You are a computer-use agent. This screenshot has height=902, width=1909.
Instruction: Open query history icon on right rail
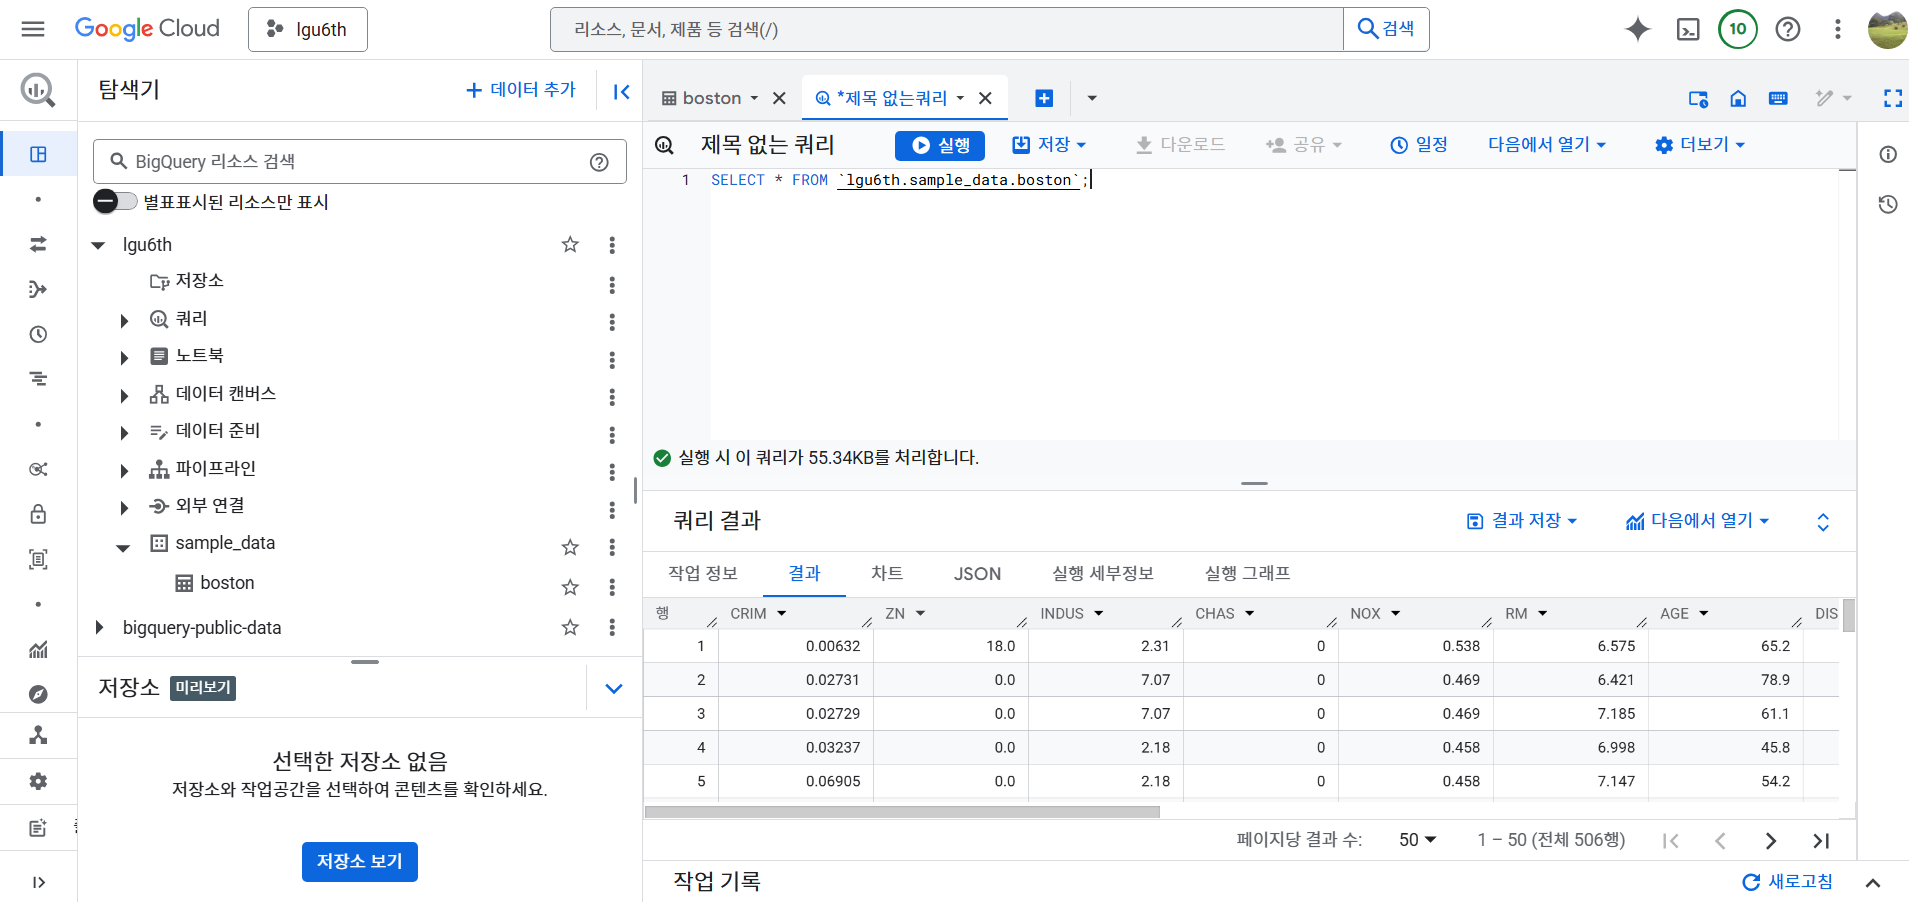pyautogui.click(x=1888, y=204)
